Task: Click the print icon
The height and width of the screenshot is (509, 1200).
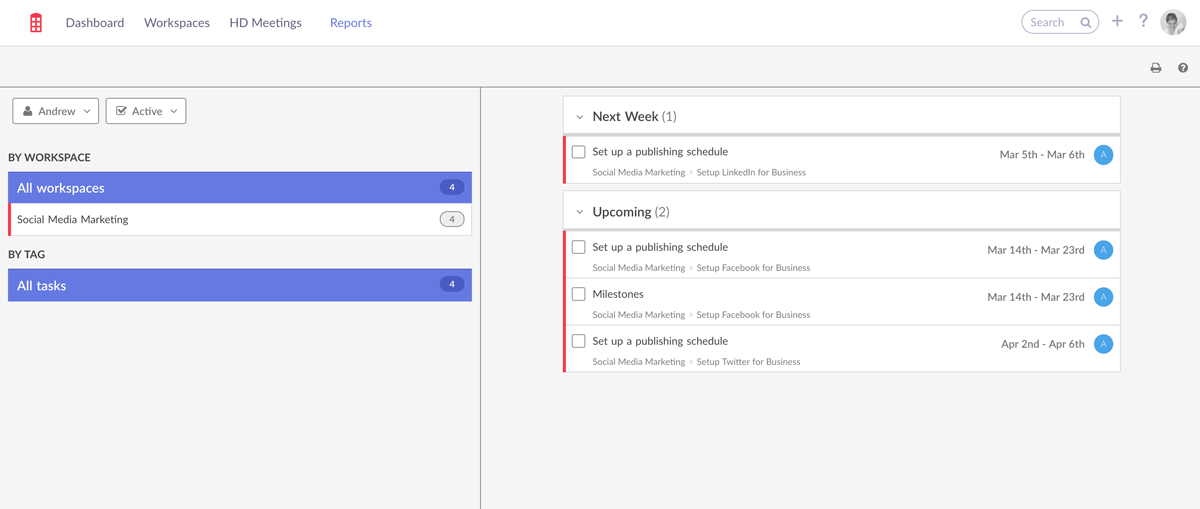Action: 1156,68
